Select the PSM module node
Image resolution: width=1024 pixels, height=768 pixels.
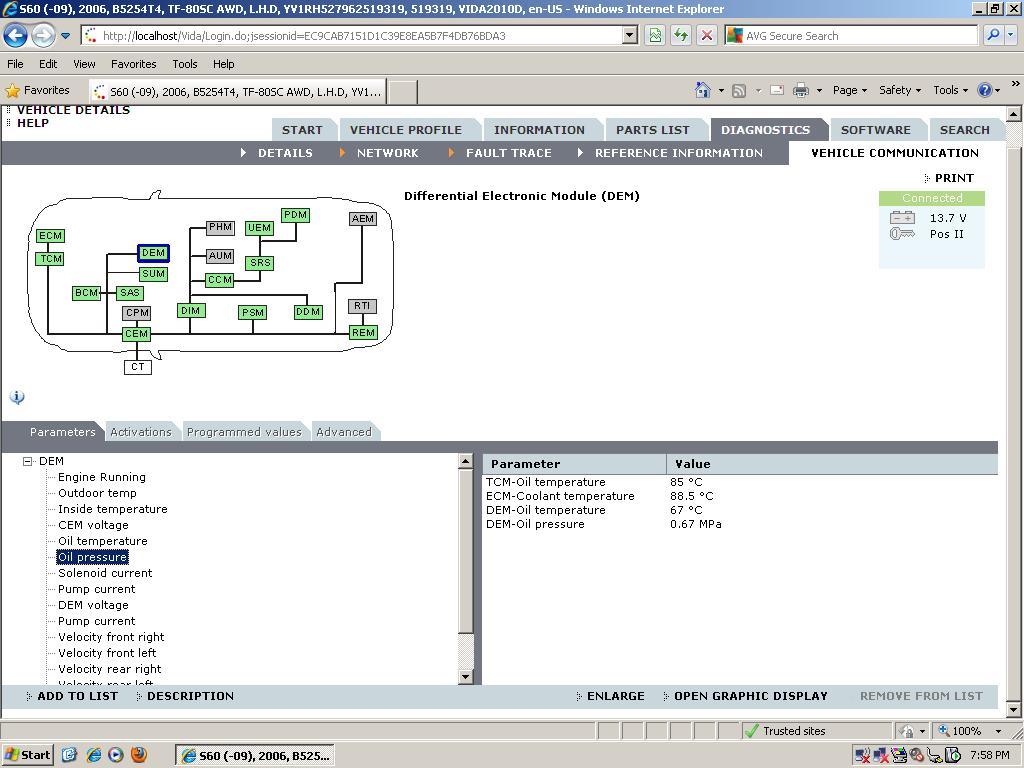click(x=253, y=313)
